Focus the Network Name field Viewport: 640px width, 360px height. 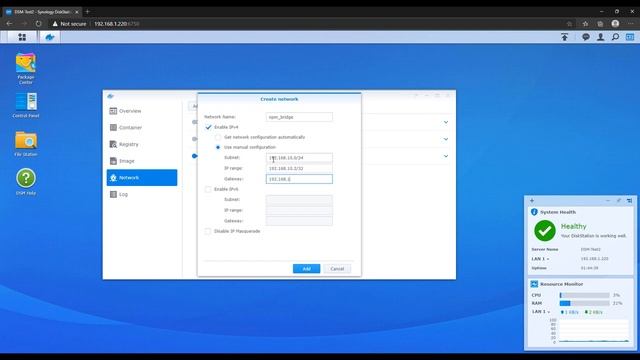click(x=299, y=117)
